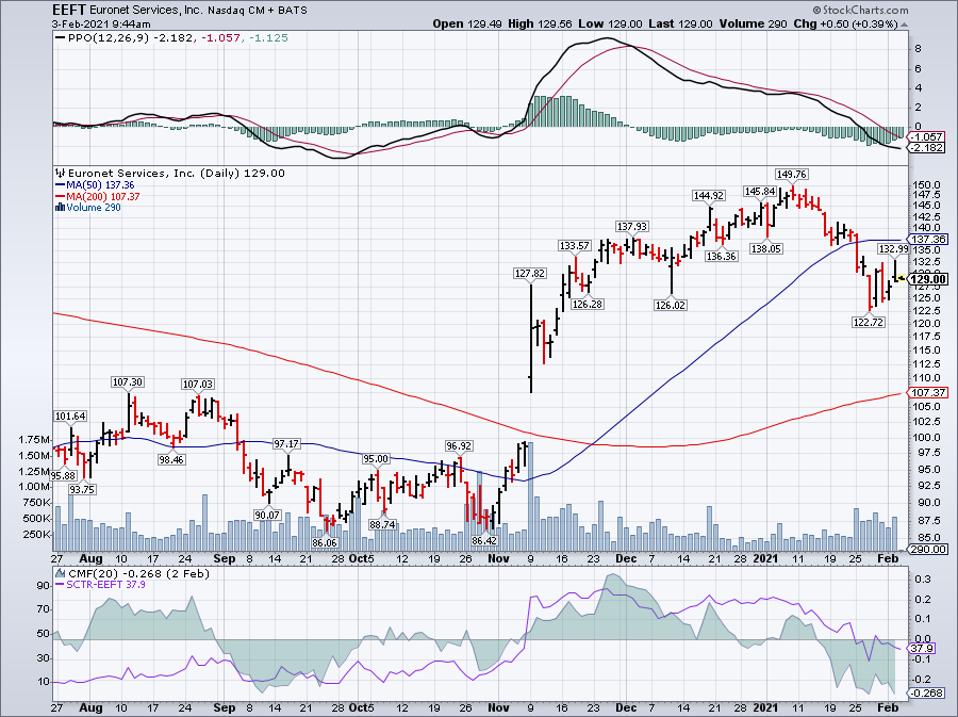Click the red MA(200) legend line swatch
Image resolution: width=958 pixels, height=717 pixels.
click(60, 197)
